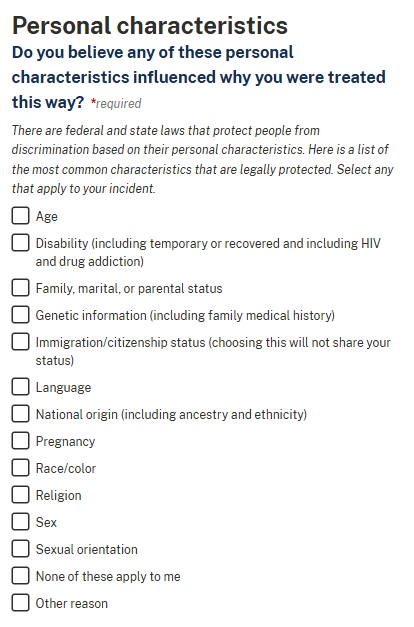
Task: Click the National origin label text
Action: (x=171, y=415)
